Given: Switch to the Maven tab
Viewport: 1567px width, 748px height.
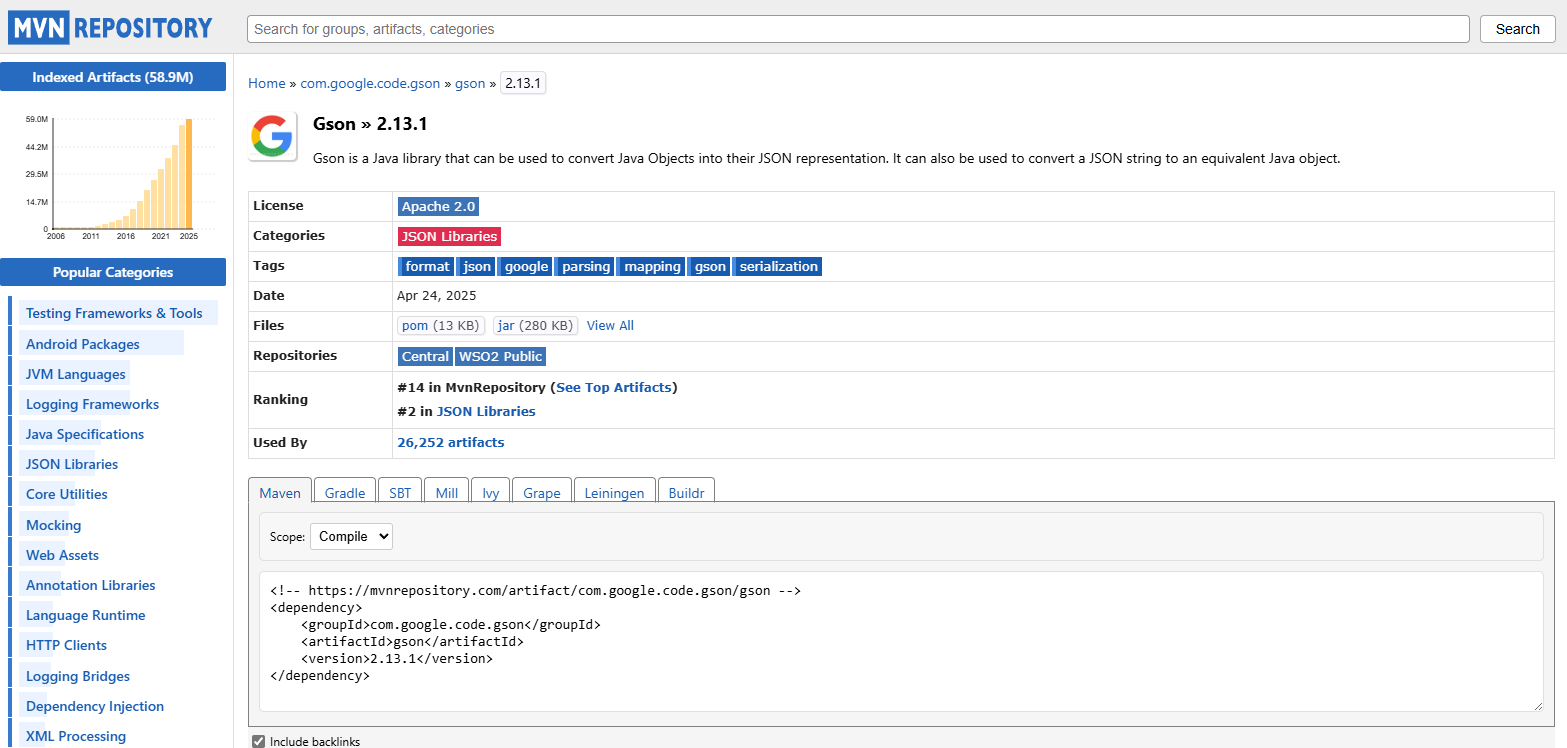Looking at the screenshot, I should (280, 493).
